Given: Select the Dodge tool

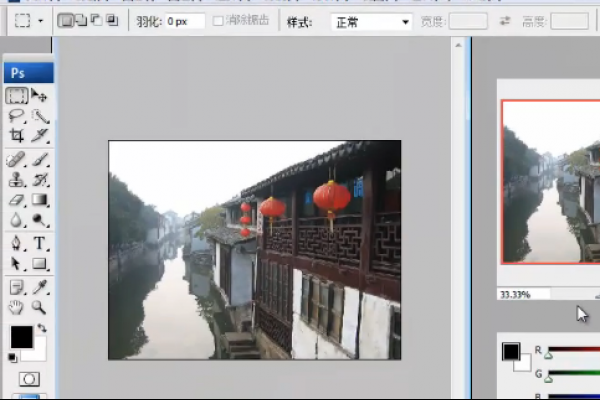Looking at the screenshot, I should [x=40, y=220].
